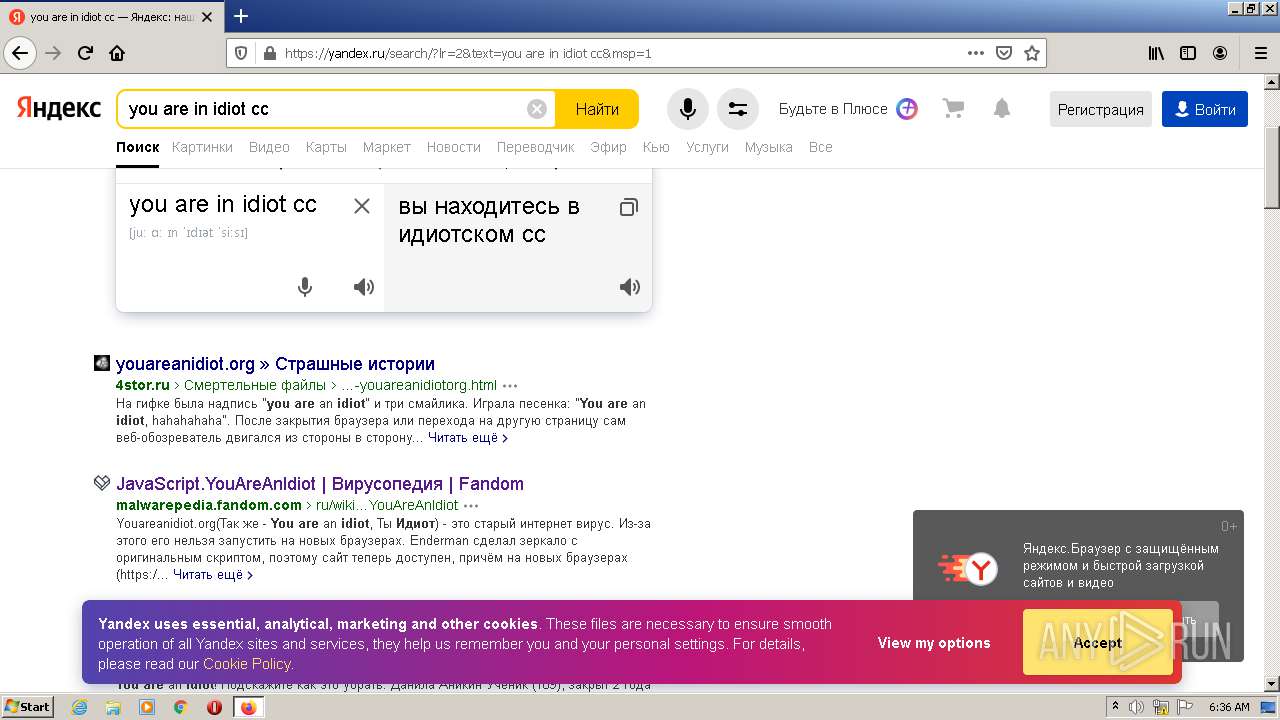Clear the Yandex search box with X

pyautogui.click(x=537, y=109)
